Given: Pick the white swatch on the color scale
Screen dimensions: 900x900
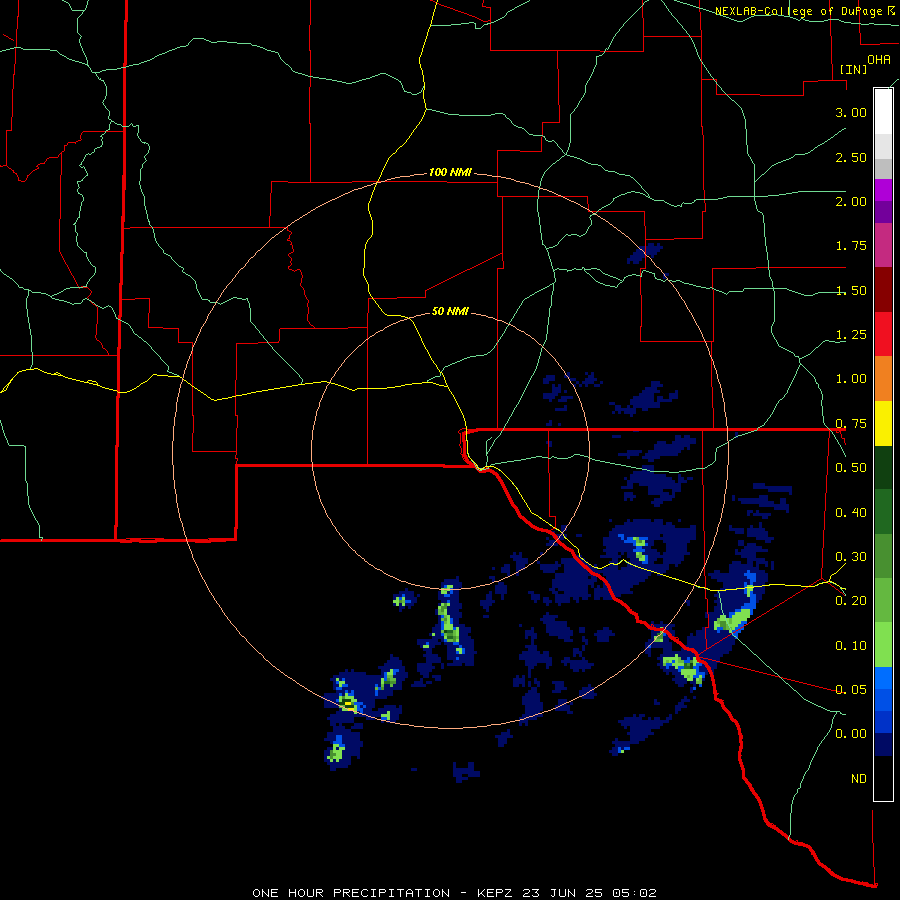Looking at the screenshot, I should tap(883, 111).
